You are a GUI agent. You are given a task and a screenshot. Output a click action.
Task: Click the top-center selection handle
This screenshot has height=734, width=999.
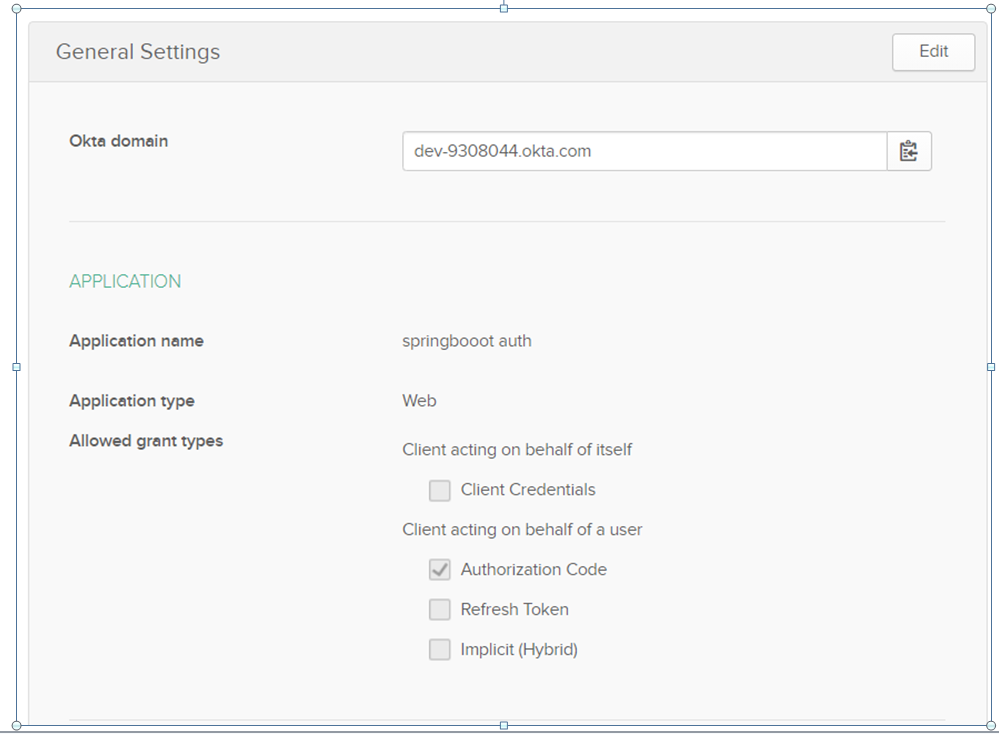coord(502,8)
